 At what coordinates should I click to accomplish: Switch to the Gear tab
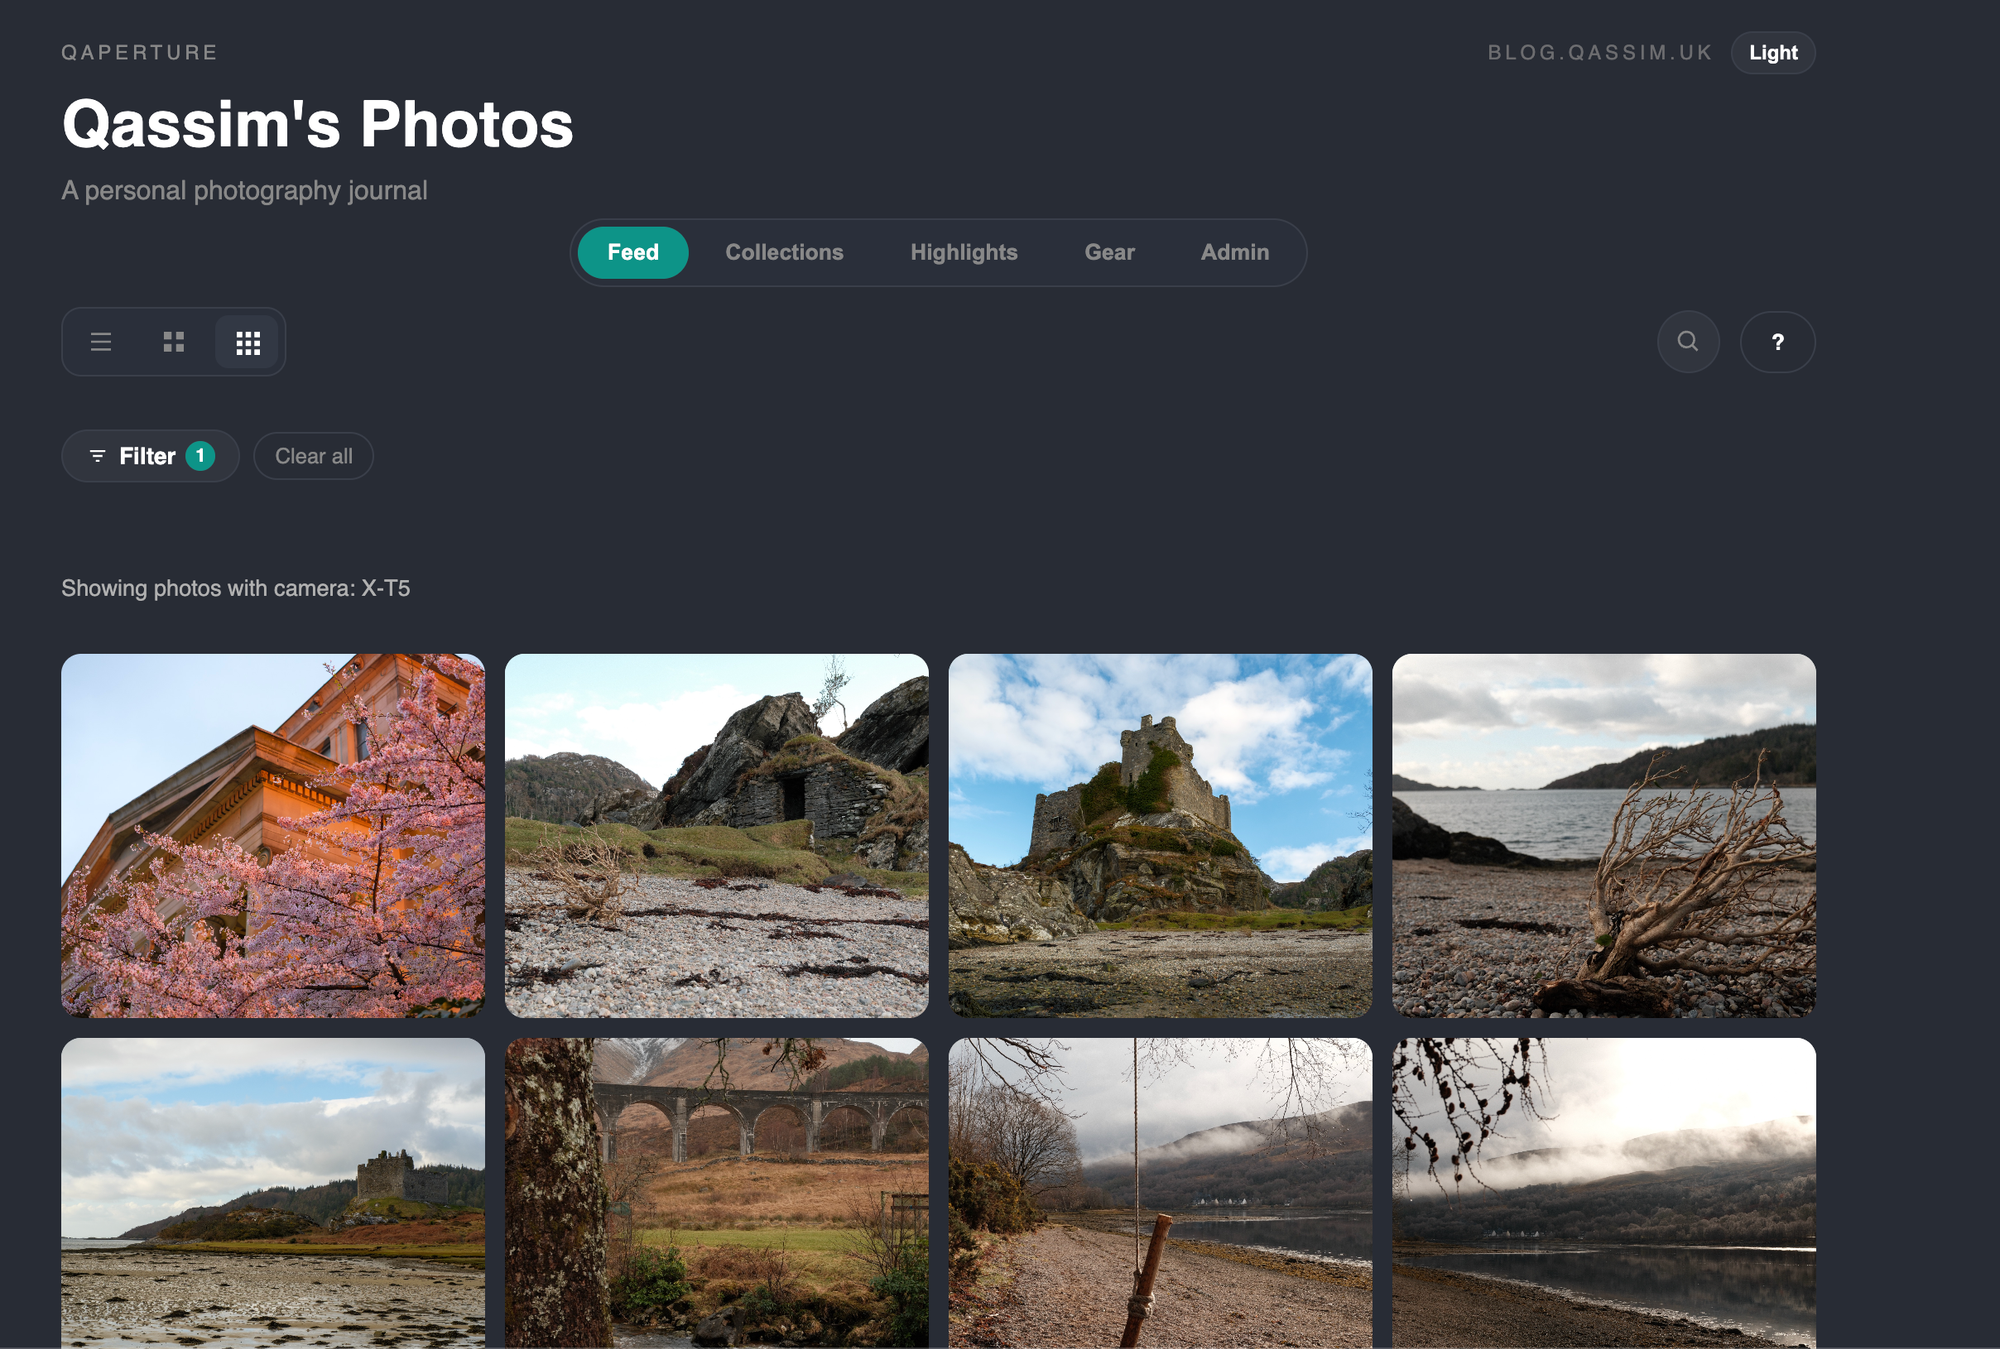coord(1109,252)
